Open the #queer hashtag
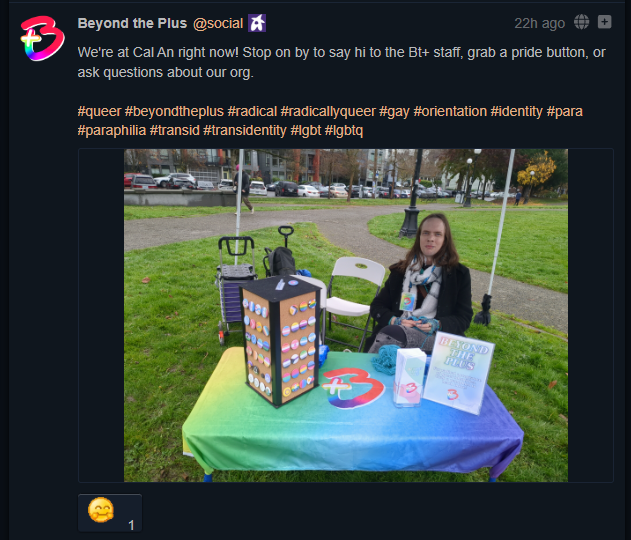 click(x=99, y=111)
